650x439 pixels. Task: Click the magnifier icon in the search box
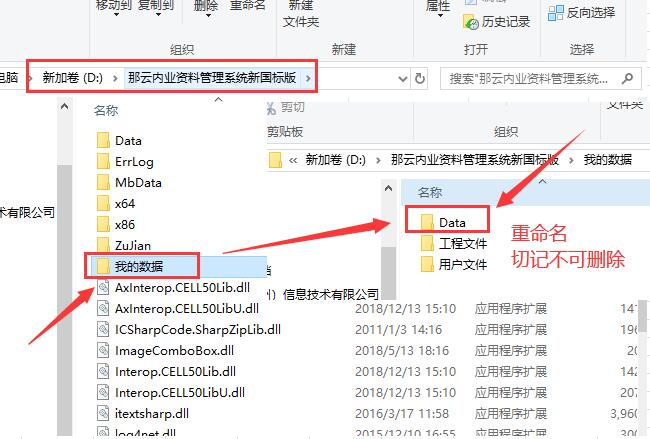[x=628, y=78]
